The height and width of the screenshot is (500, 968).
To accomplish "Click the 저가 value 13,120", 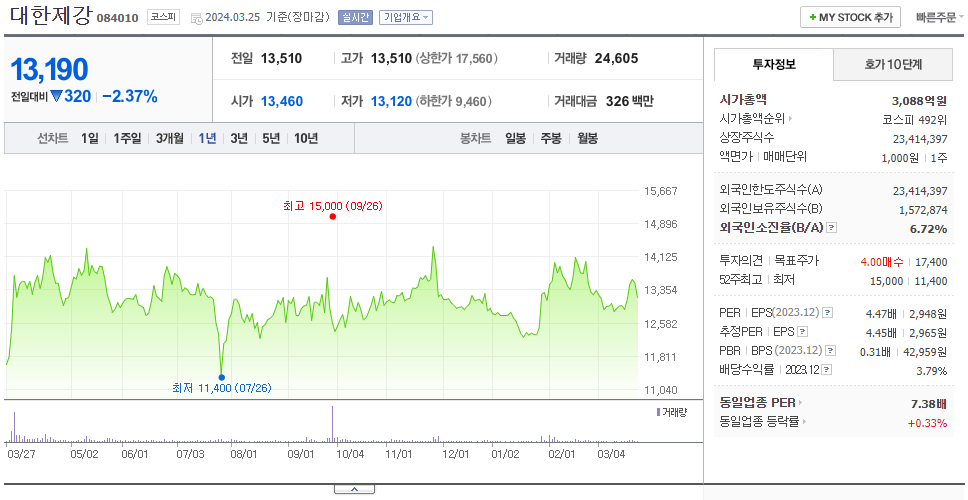I will (391, 101).
